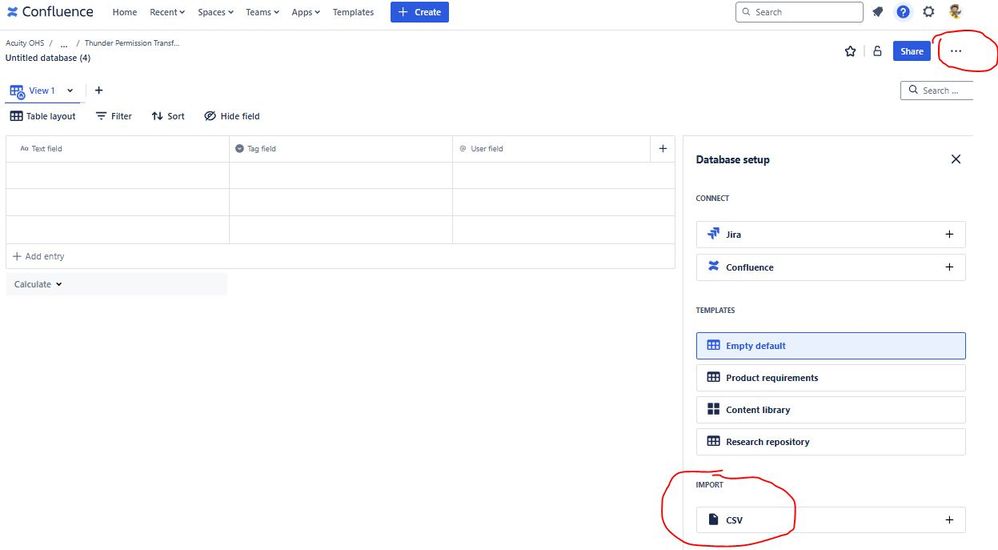Add the CSV import with its plus
The image size is (998, 550).
pyautogui.click(x=949, y=520)
